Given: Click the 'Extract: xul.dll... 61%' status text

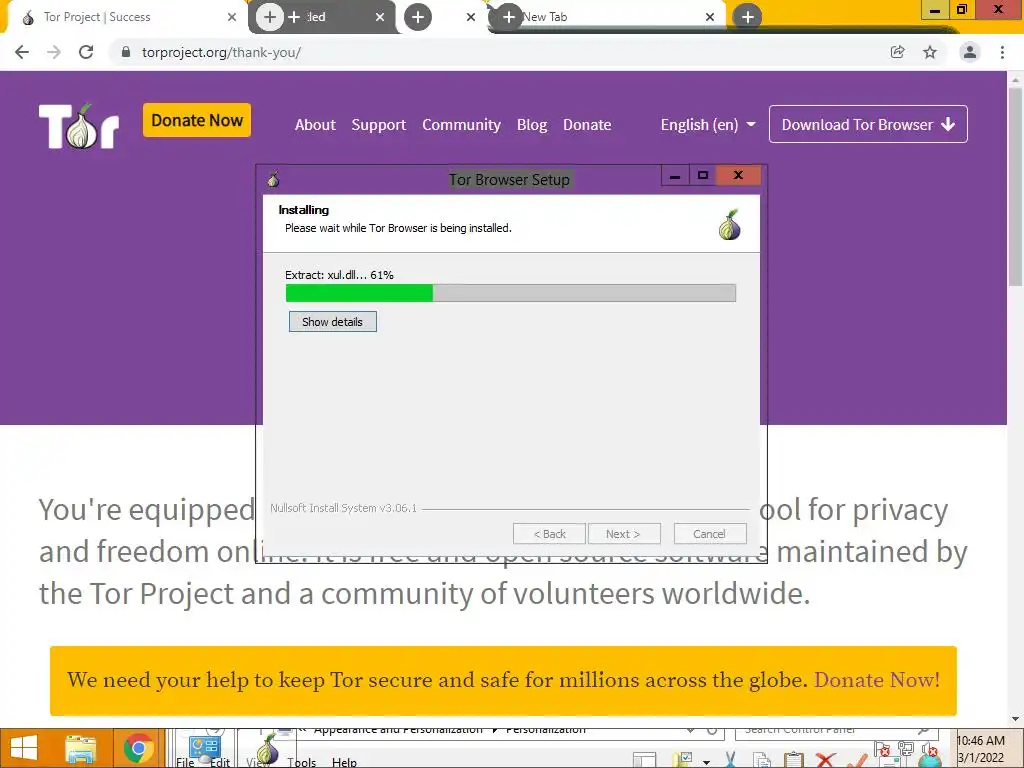Looking at the screenshot, I should click(339, 275).
